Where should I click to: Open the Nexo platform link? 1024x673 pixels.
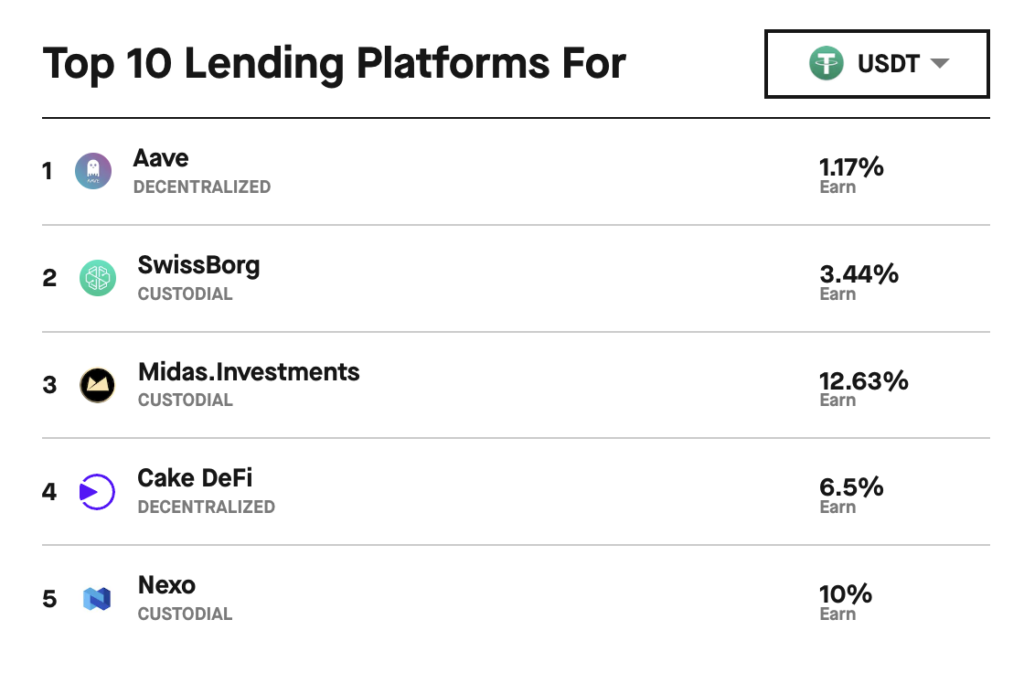coord(167,586)
